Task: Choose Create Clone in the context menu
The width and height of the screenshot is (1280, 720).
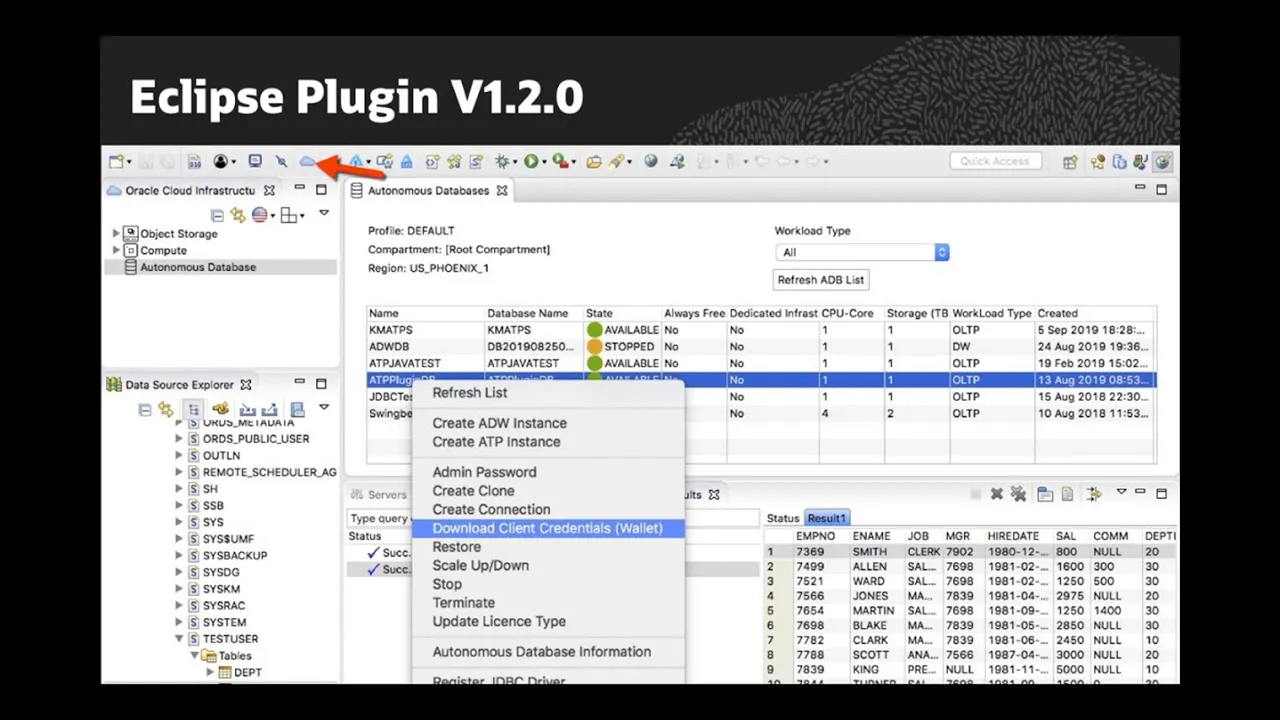Action: (x=473, y=490)
